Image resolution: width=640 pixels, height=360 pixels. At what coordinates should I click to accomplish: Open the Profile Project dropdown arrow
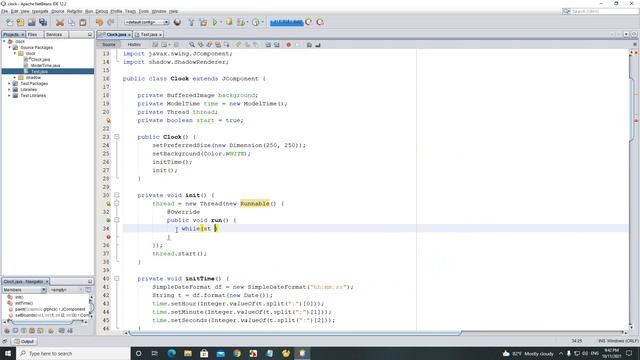pyautogui.click(x=262, y=22)
